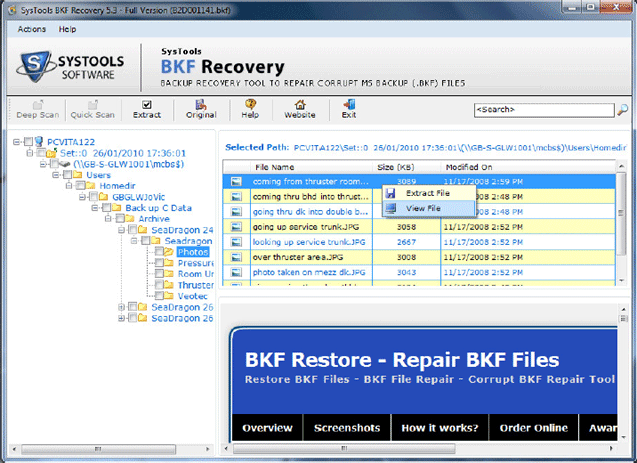The width and height of the screenshot is (637, 463).
Task: Click the Veotec folder icon
Action: point(169,296)
